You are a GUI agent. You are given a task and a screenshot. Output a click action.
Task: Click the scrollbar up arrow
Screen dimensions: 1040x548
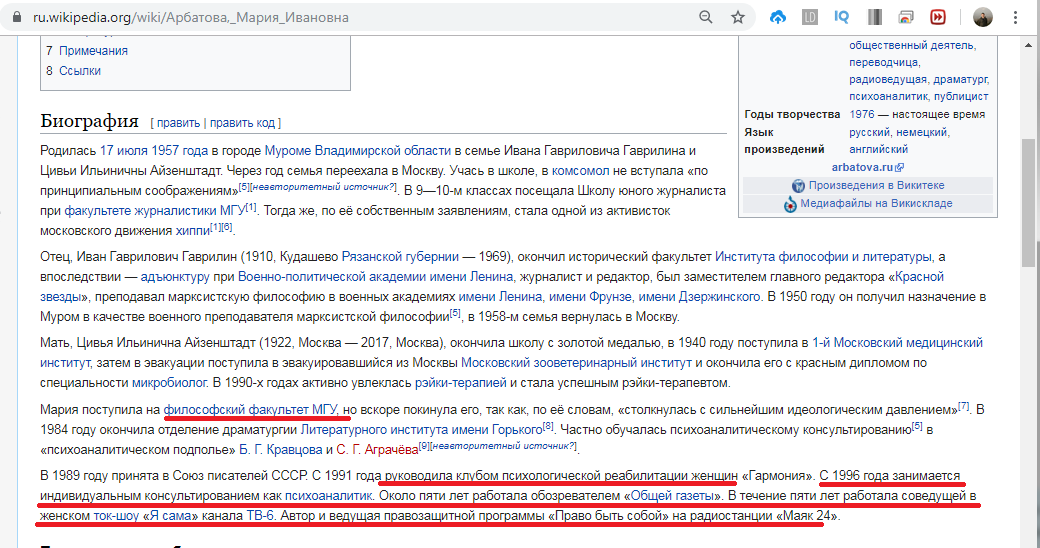(x=1029, y=45)
